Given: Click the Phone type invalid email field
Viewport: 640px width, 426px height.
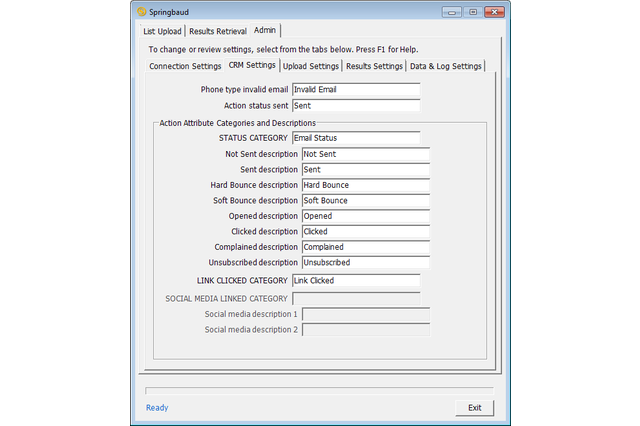Looking at the screenshot, I should click(x=355, y=90).
